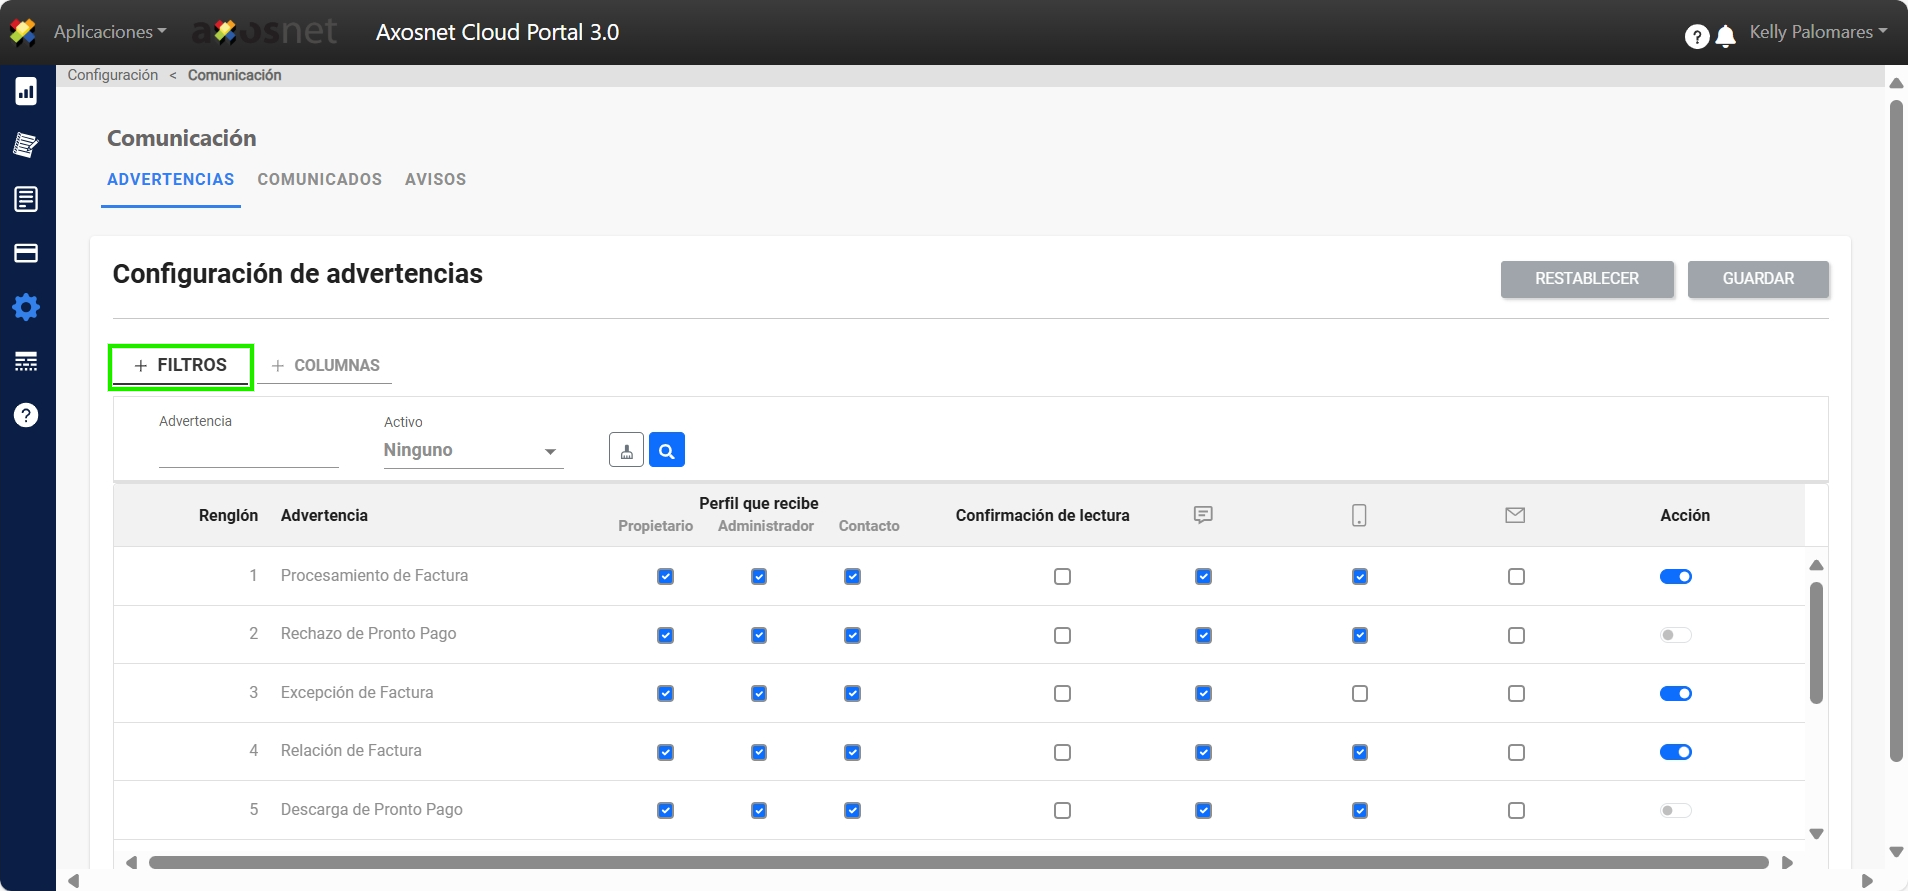Switch to the Avisos tab
This screenshot has height=891, width=1908.
(x=435, y=180)
